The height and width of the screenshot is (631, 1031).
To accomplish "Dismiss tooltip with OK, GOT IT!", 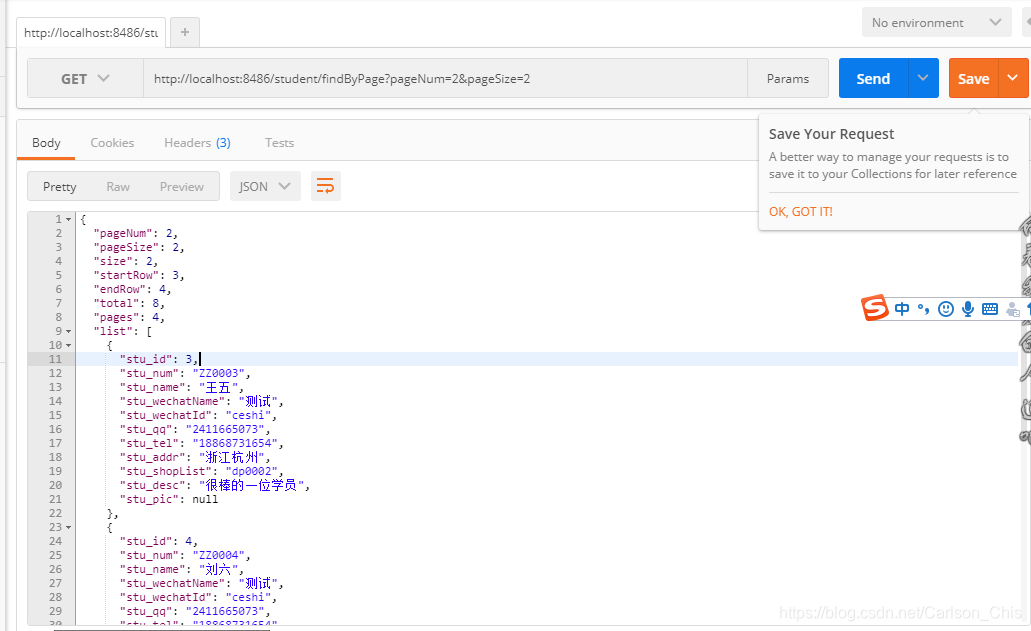I will [801, 212].
